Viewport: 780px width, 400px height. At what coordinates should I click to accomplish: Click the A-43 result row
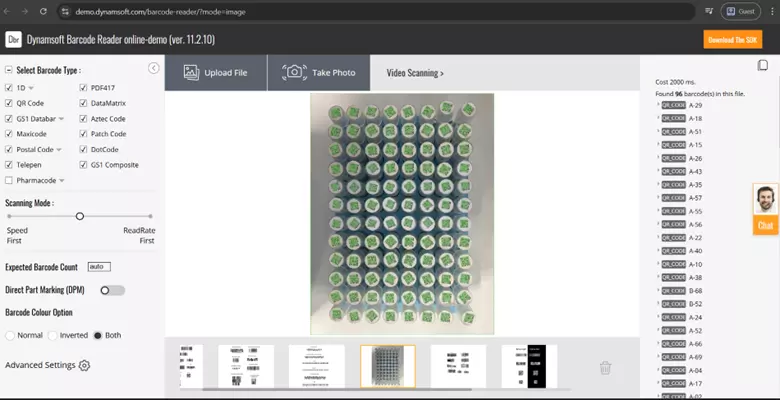click(x=680, y=172)
